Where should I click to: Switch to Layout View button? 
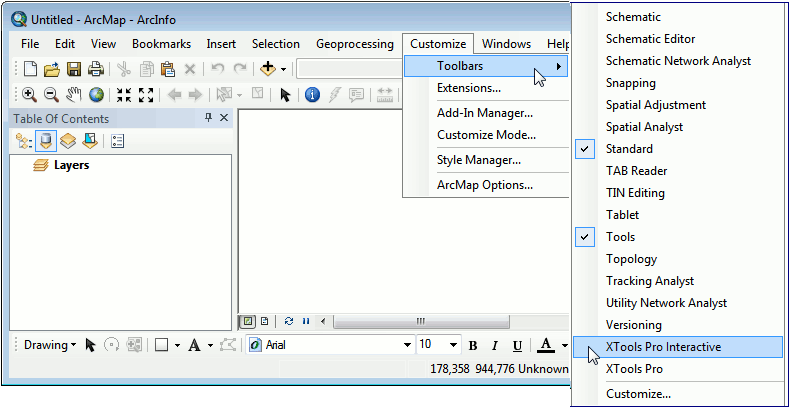265,321
